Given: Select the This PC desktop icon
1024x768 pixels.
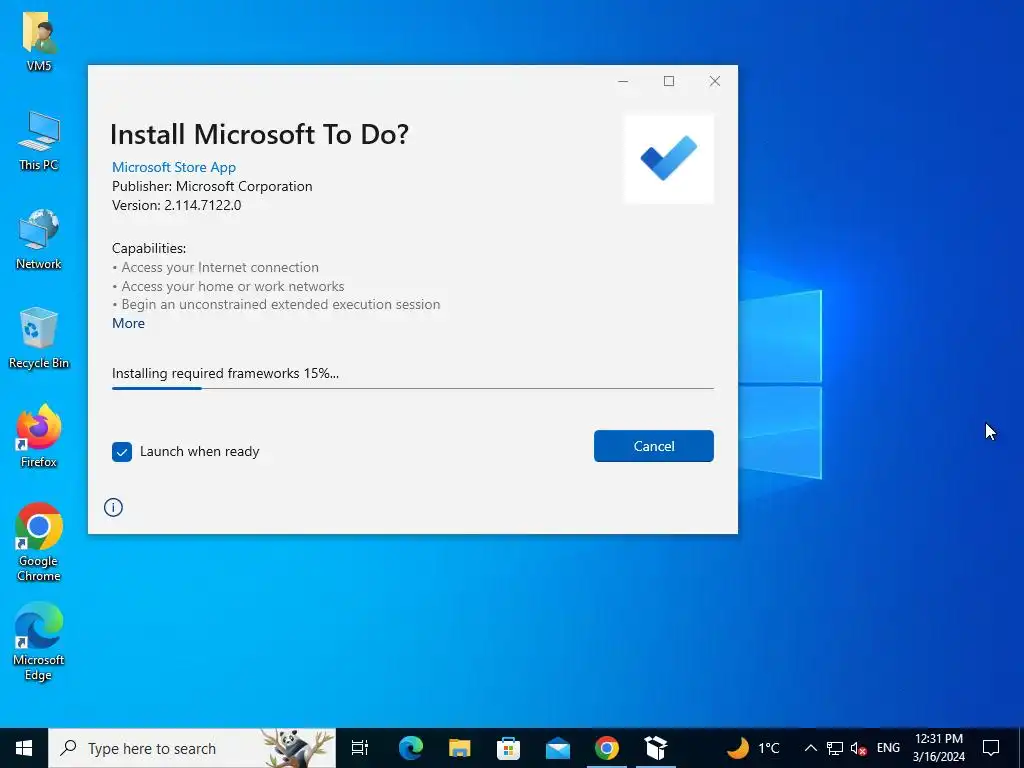Looking at the screenshot, I should coord(39,141).
